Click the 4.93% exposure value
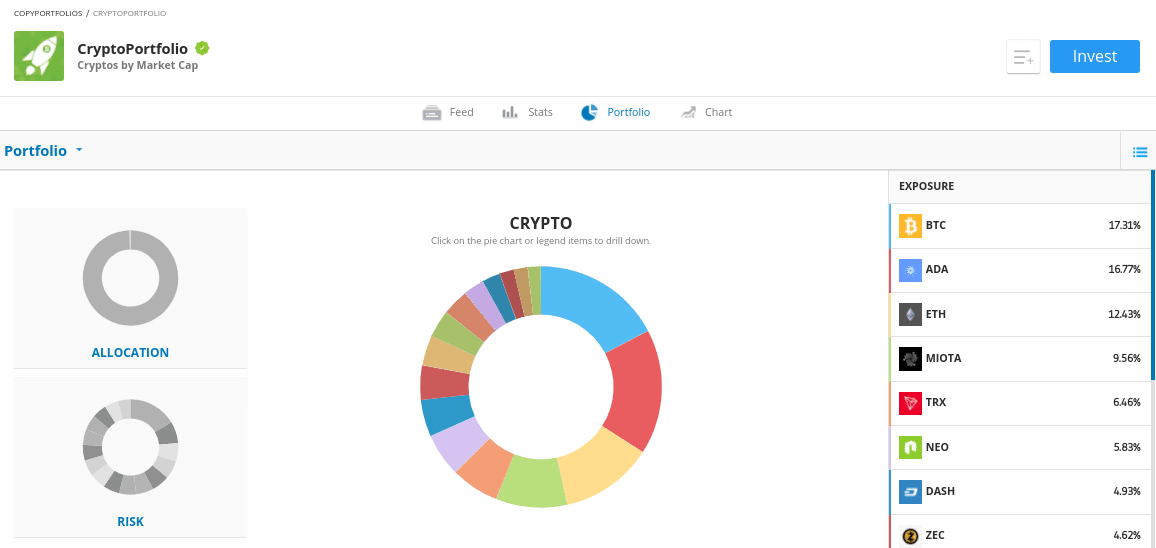Viewport: 1156px width, 548px height. coord(1127,490)
